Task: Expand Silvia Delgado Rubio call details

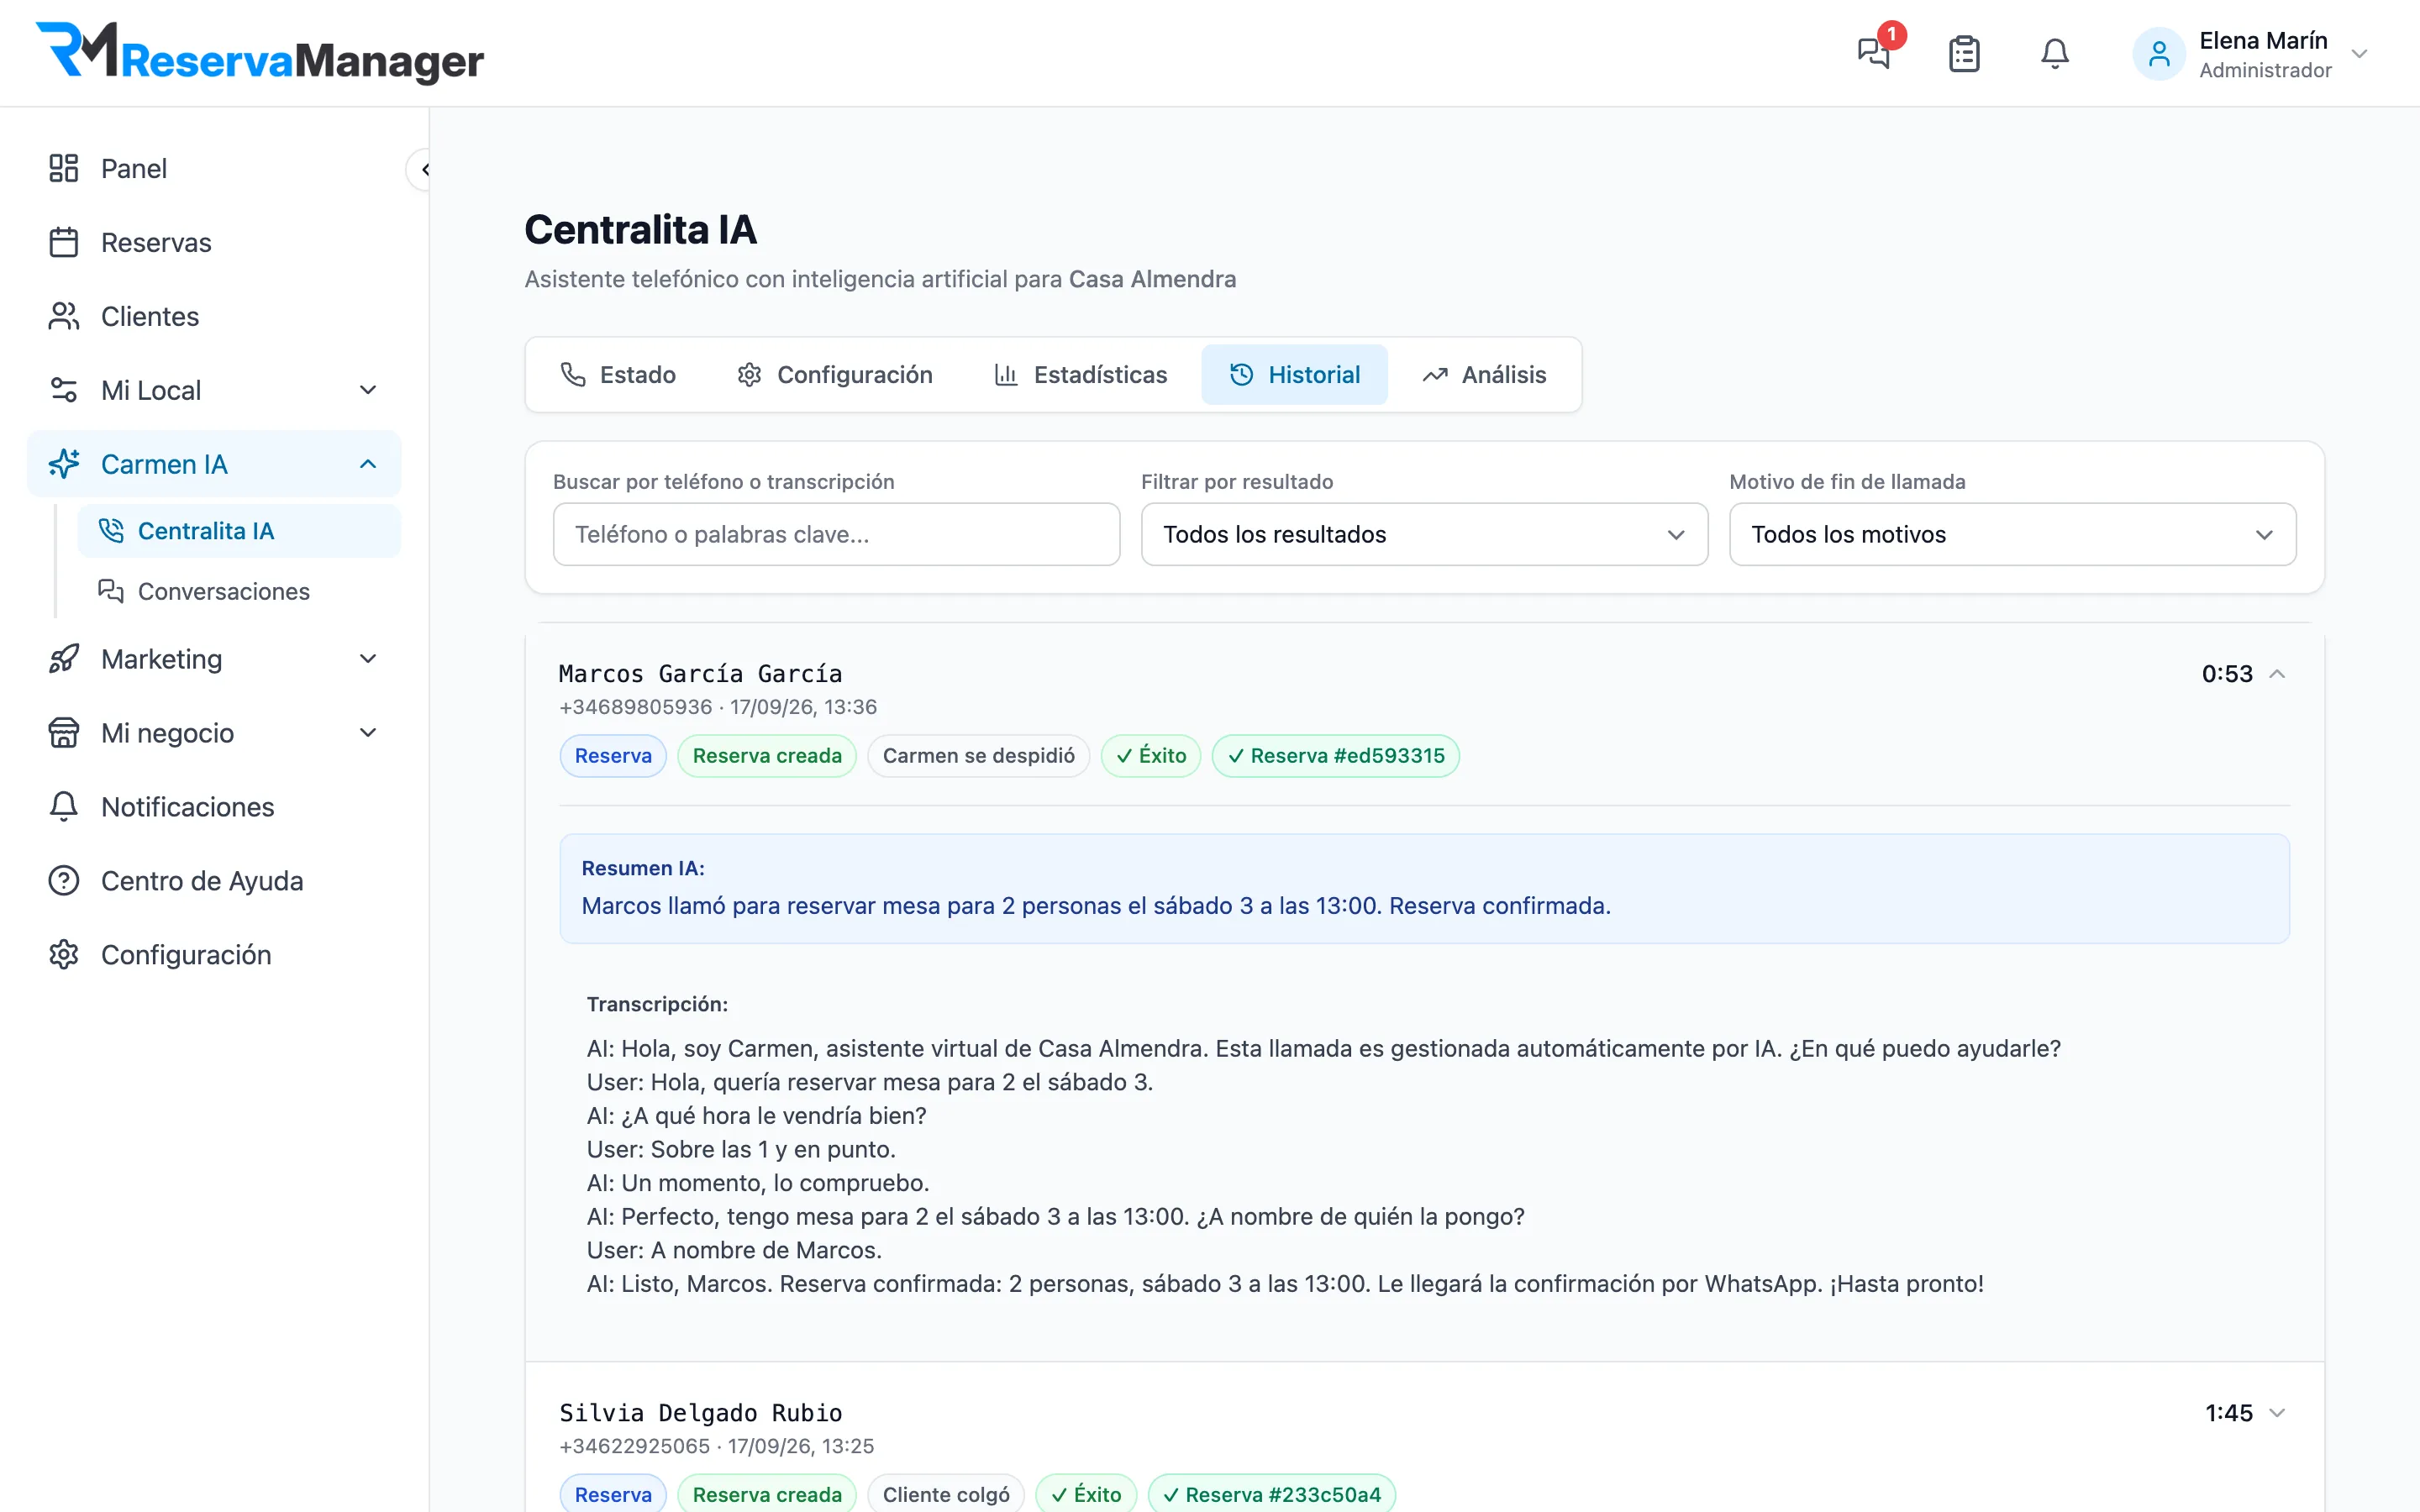Action: (x=2277, y=1413)
